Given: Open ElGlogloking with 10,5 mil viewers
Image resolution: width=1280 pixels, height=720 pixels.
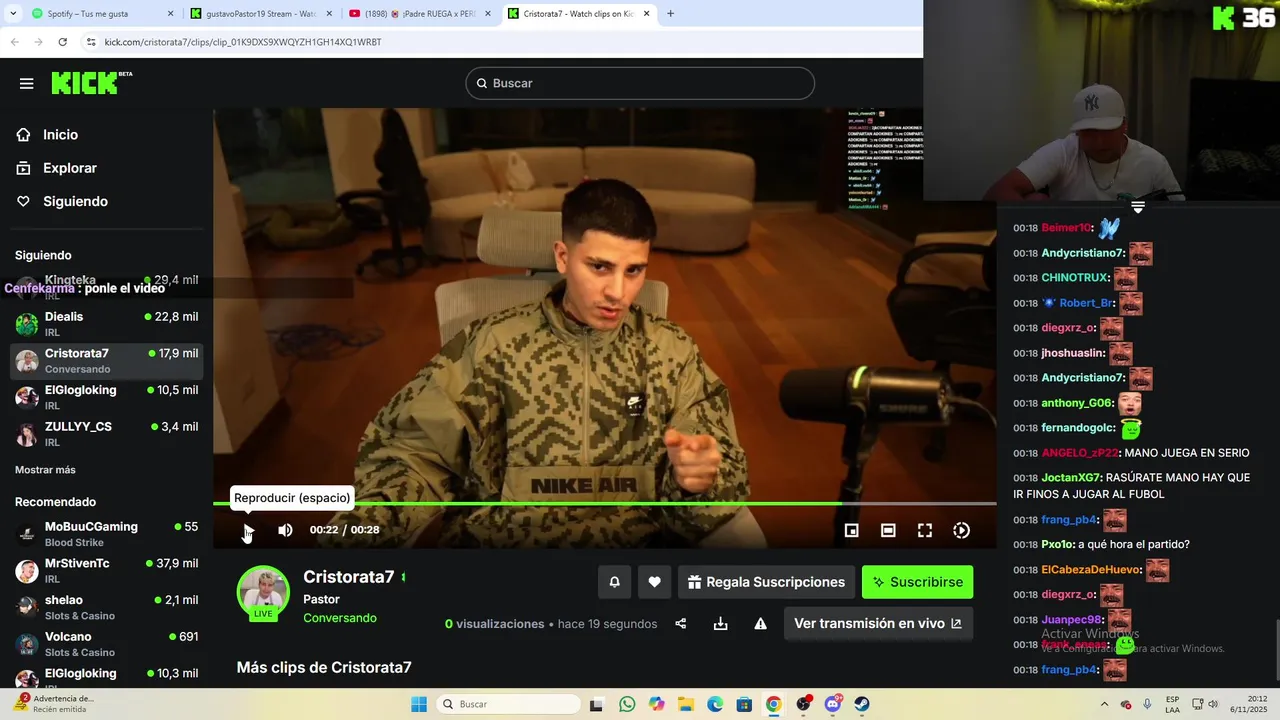Looking at the screenshot, I should (106, 397).
